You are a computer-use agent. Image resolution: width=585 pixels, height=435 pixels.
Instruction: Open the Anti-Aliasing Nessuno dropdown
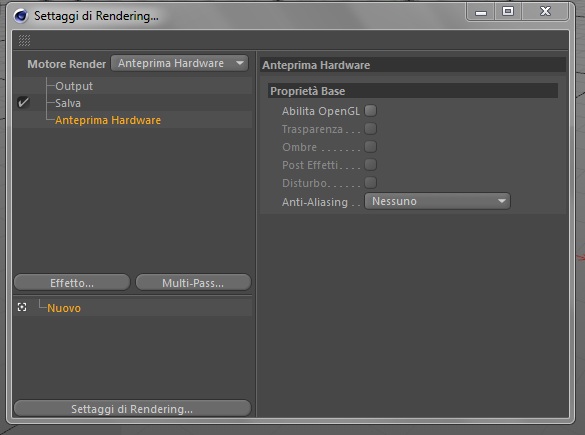click(437, 201)
